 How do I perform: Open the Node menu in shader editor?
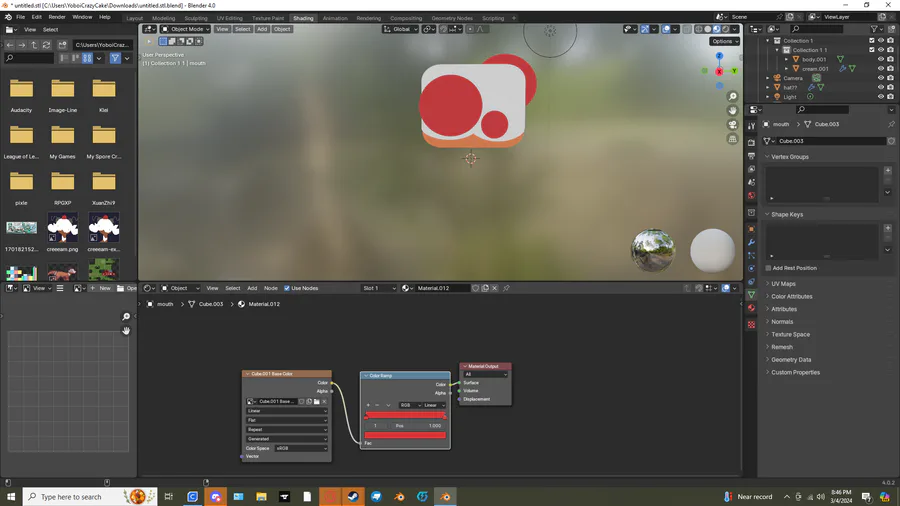270,288
